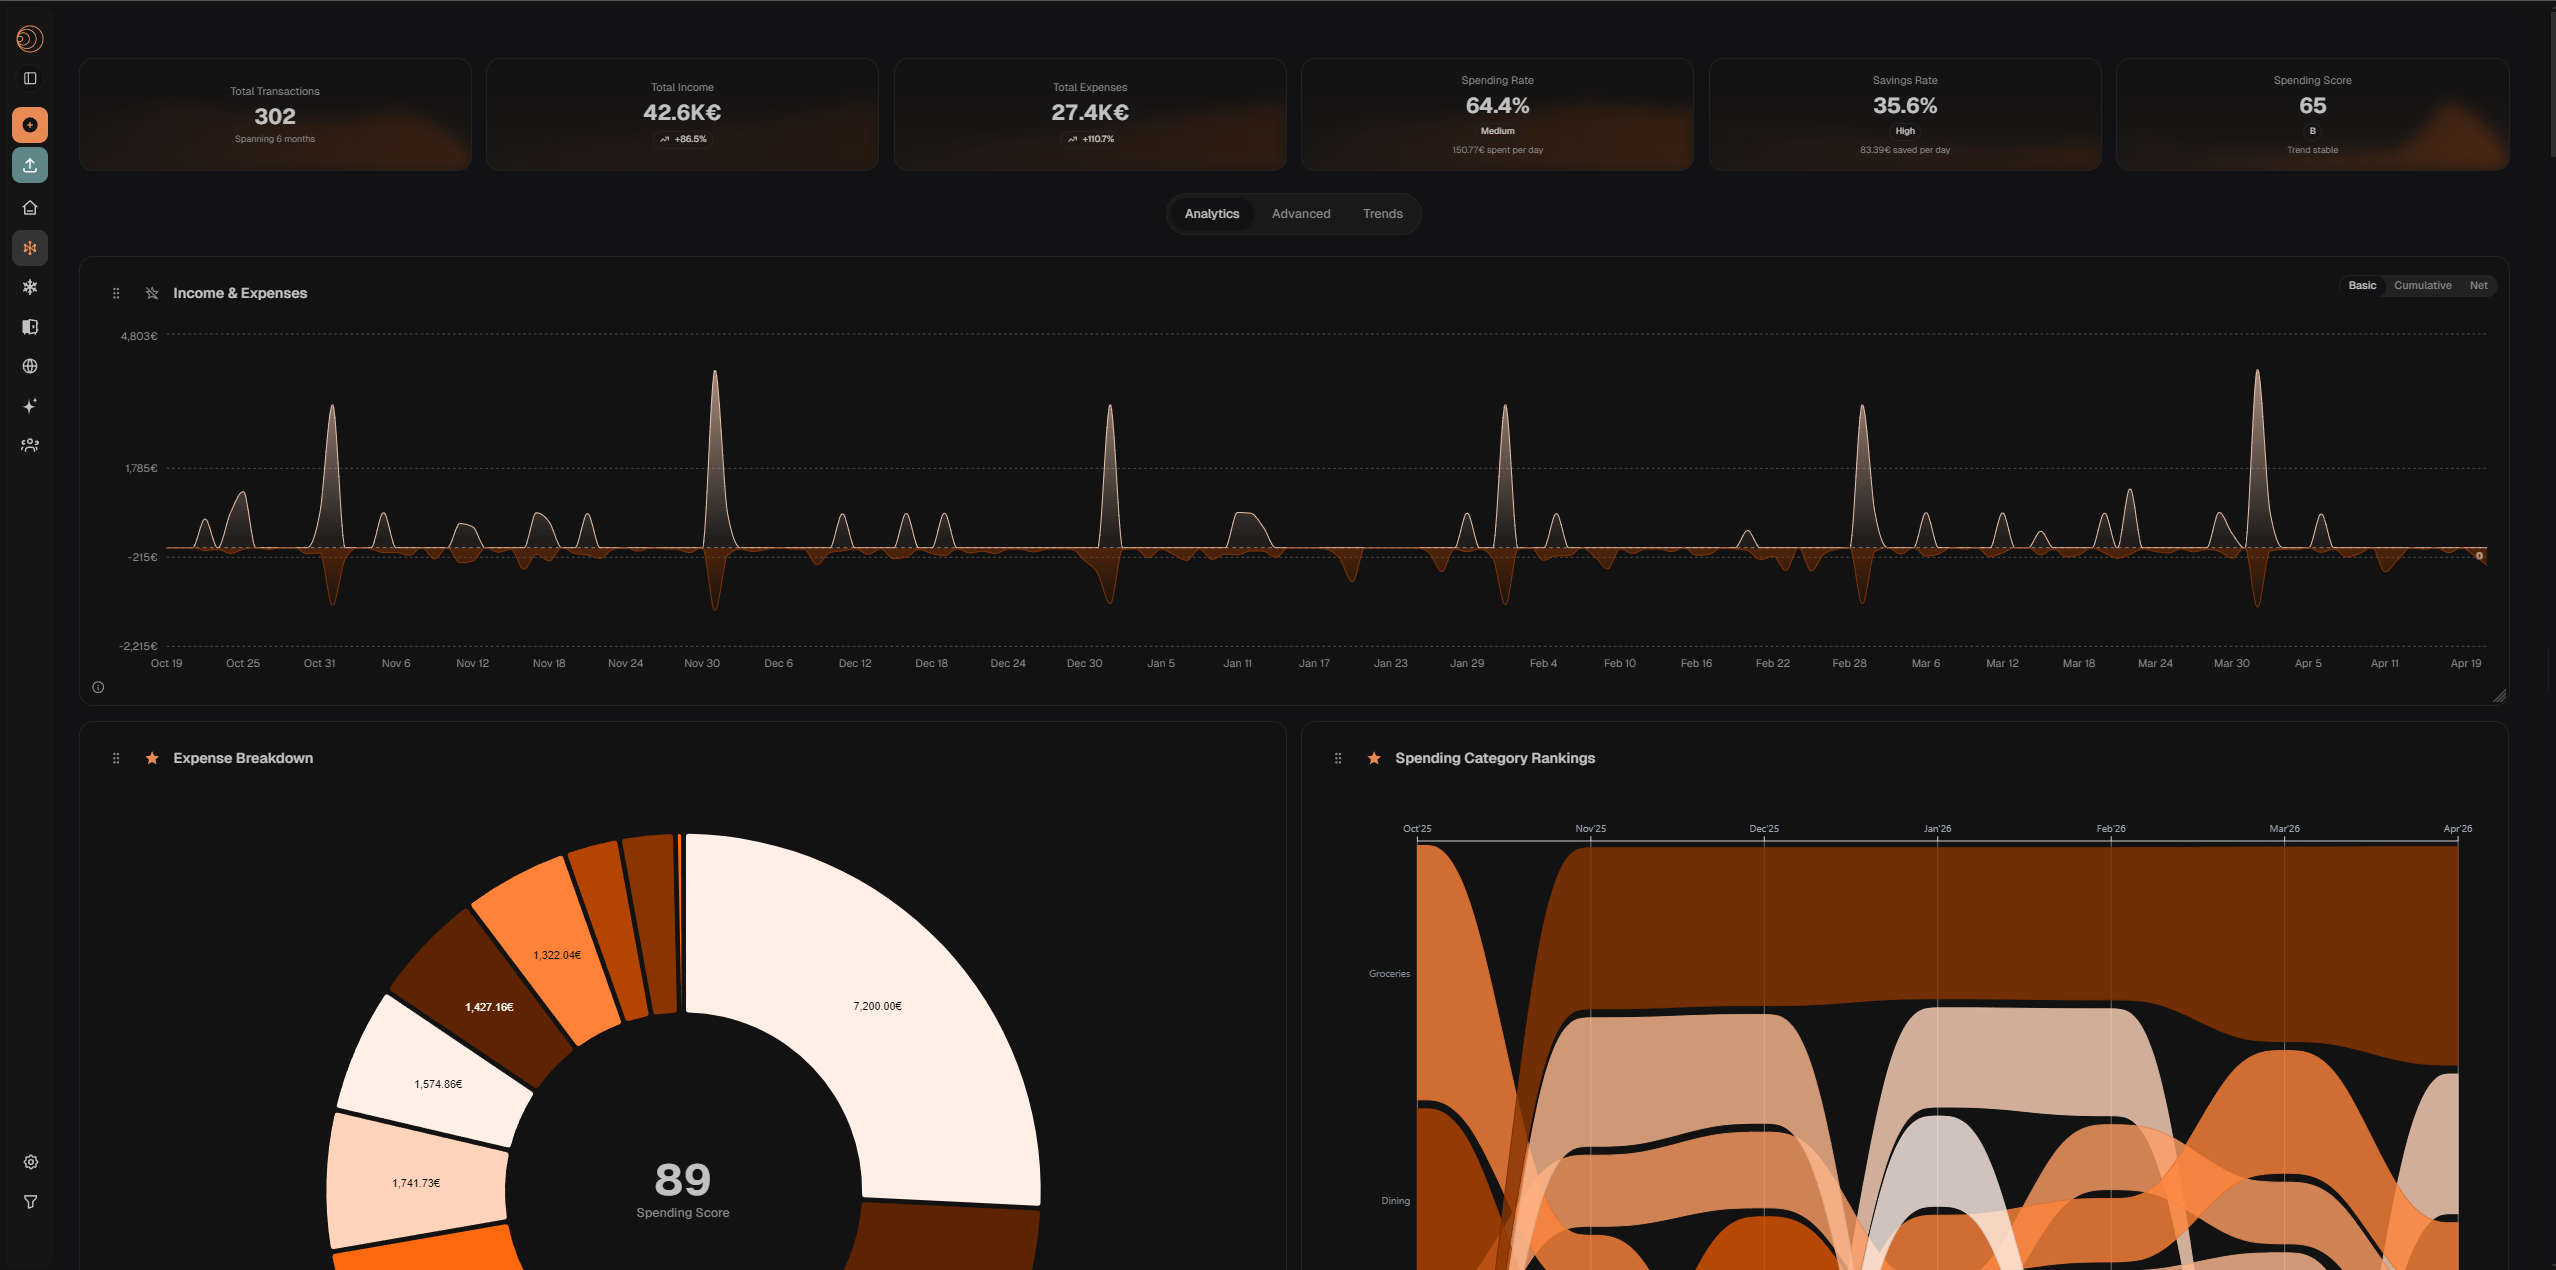Click the Dining ranking label
The width and height of the screenshot is (2556, 1270).
1395,1201
